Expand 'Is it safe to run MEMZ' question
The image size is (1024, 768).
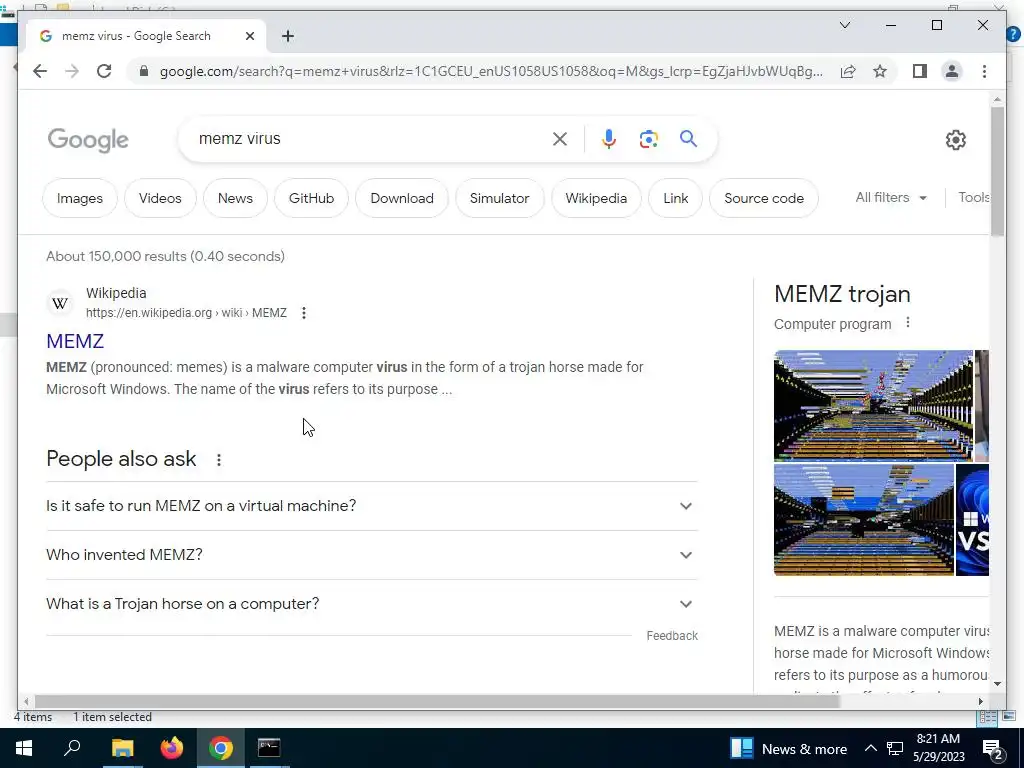(372, 506)
